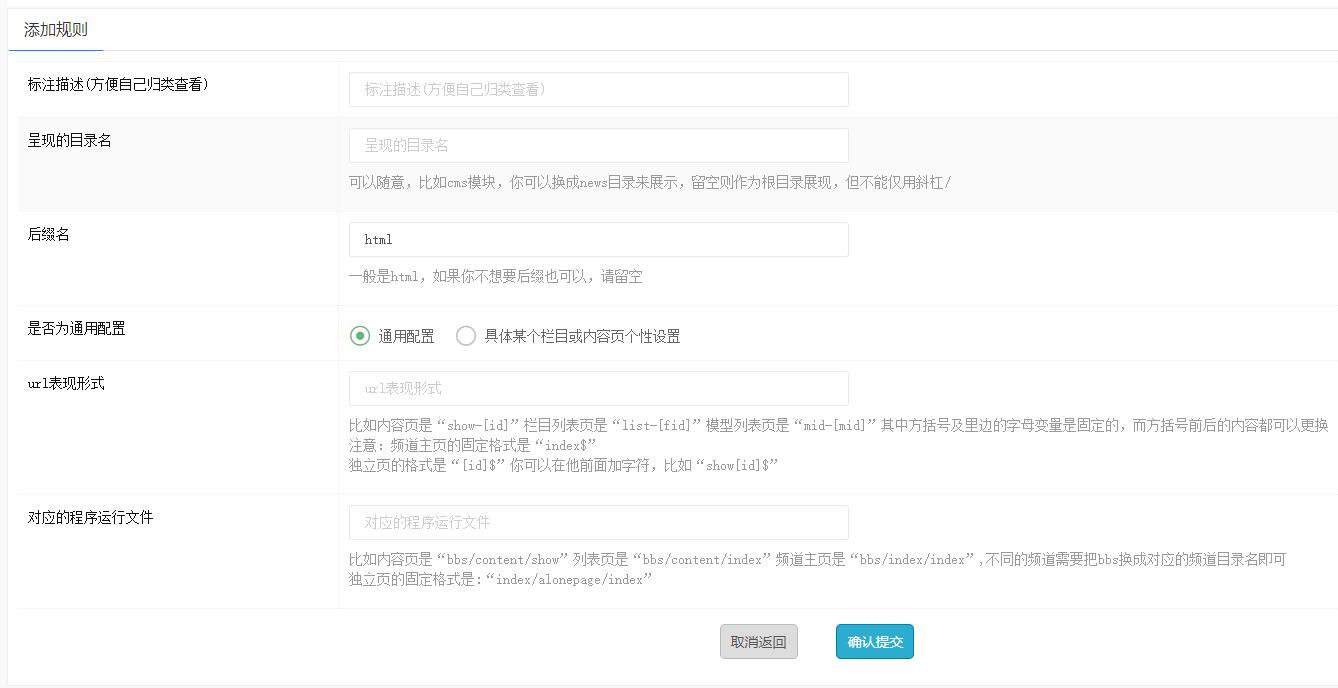Click the 是否为通用配置 row label
Viewport: 1338px width, 688px height.
77,329
